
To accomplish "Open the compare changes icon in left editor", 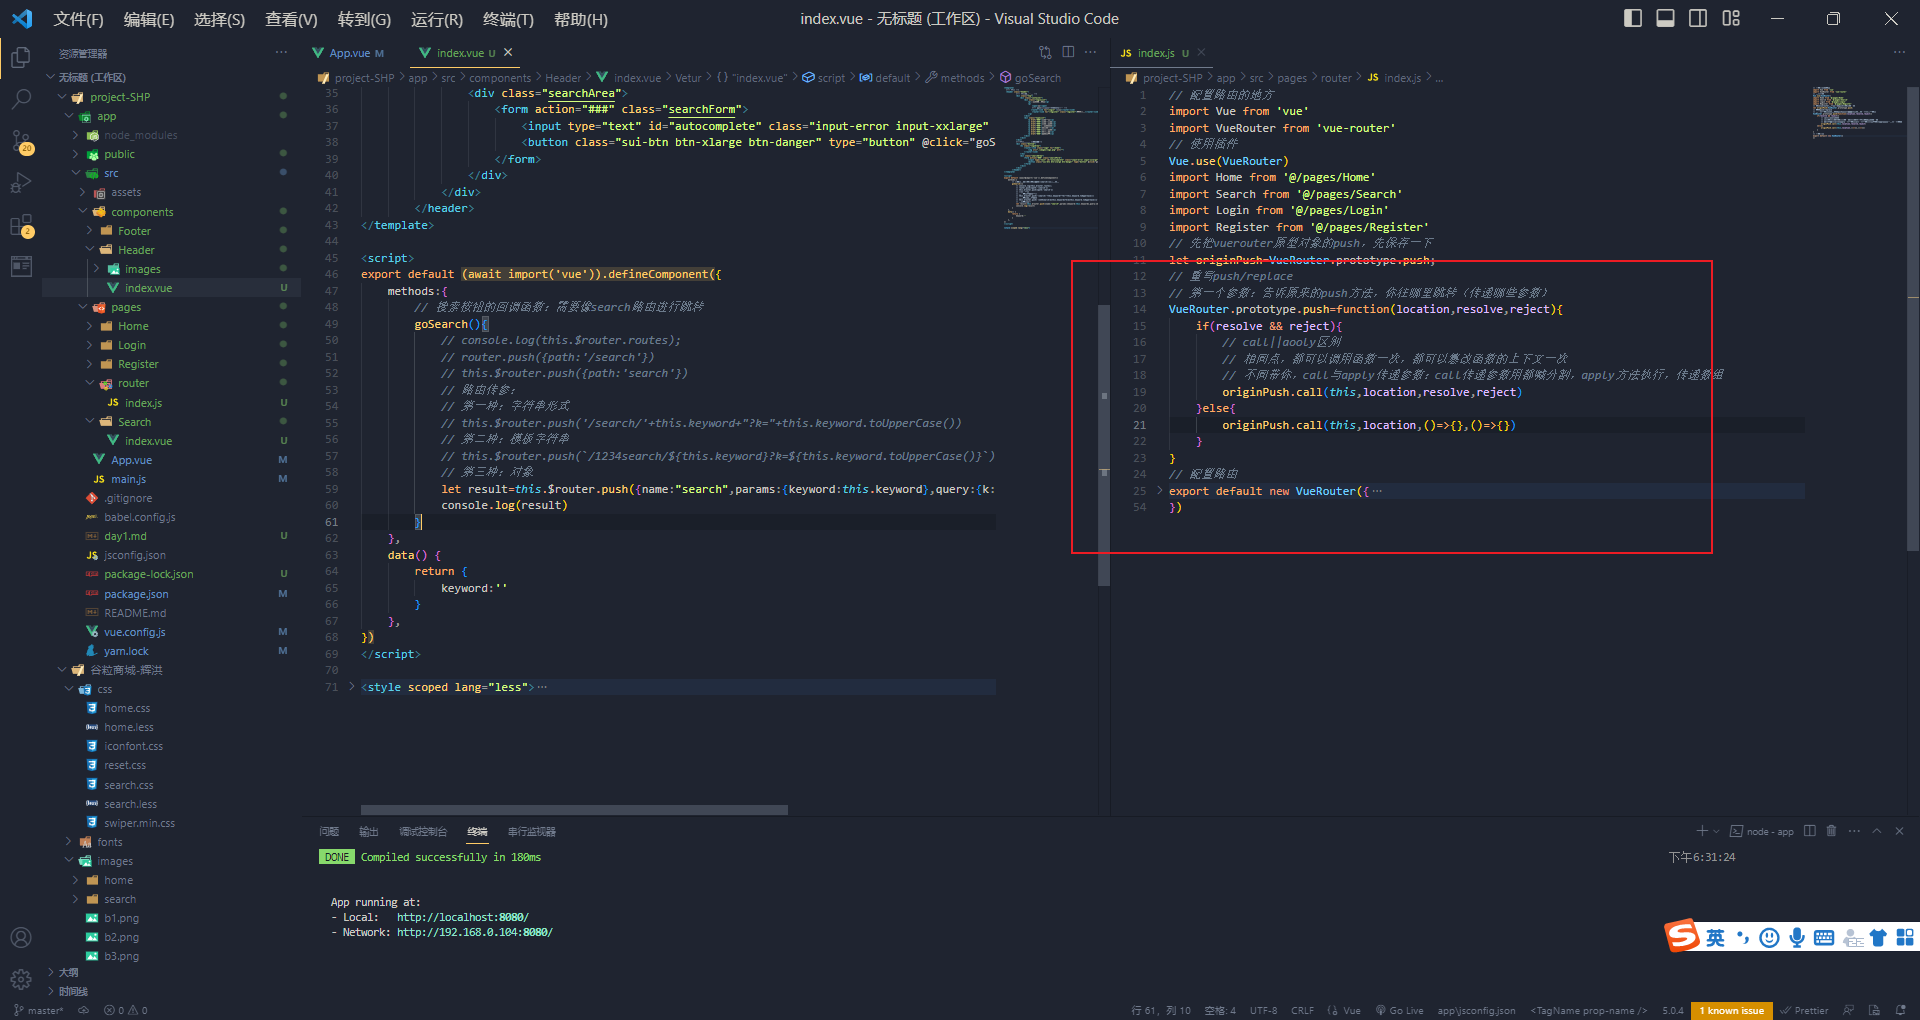I will (1045, 52).
